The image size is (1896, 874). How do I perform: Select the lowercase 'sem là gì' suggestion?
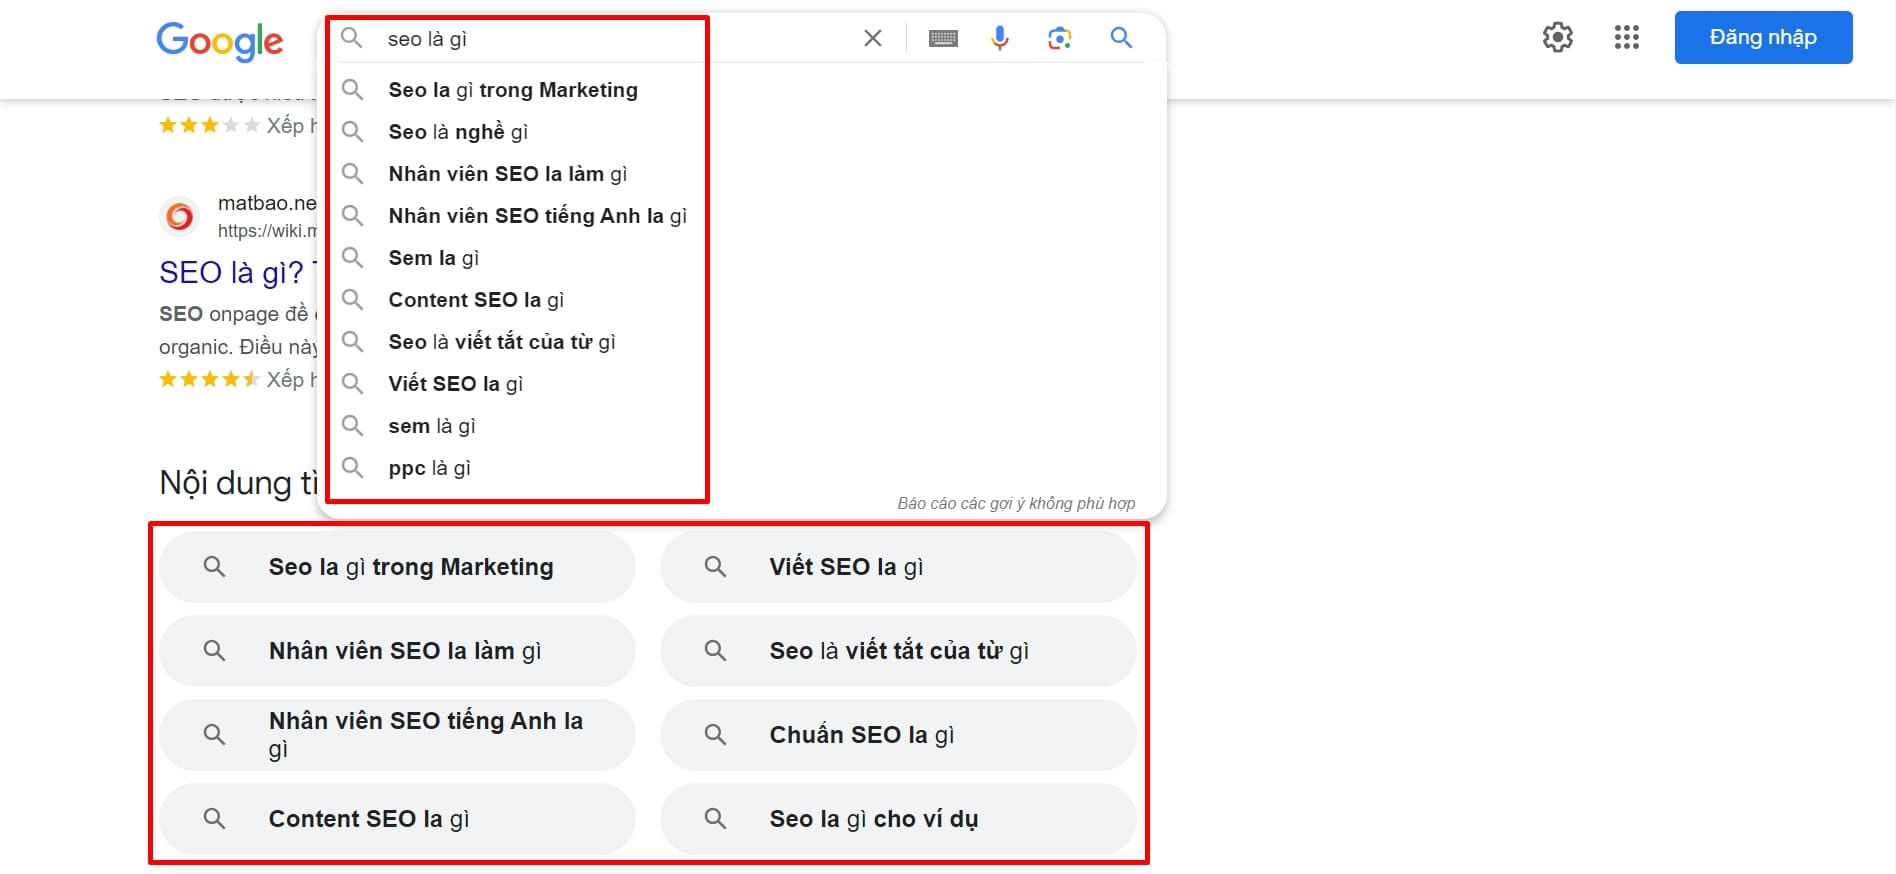(x=741, y=426)
